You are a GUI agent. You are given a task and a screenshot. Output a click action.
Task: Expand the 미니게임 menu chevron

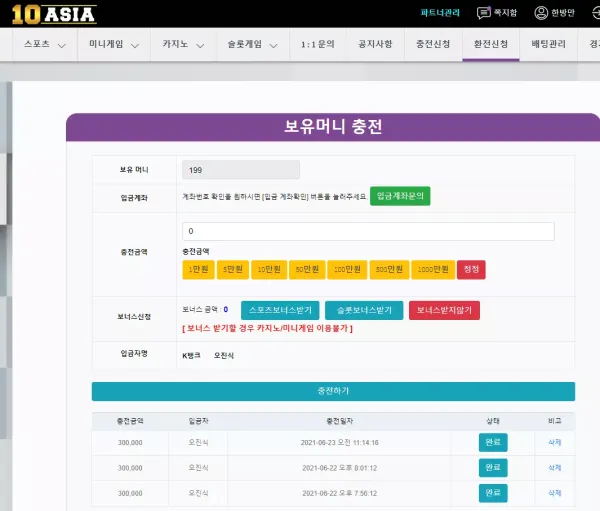(135, 46)
